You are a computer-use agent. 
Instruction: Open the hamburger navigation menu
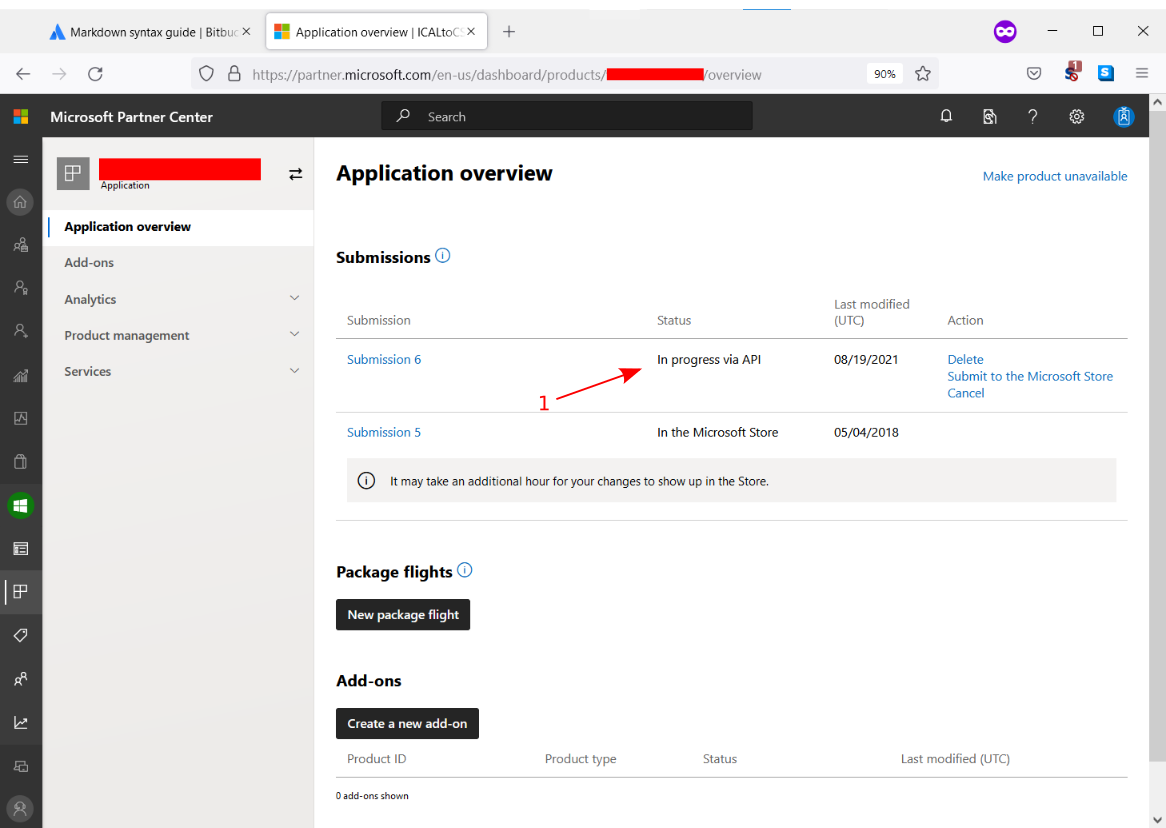(x=20, y=160)
